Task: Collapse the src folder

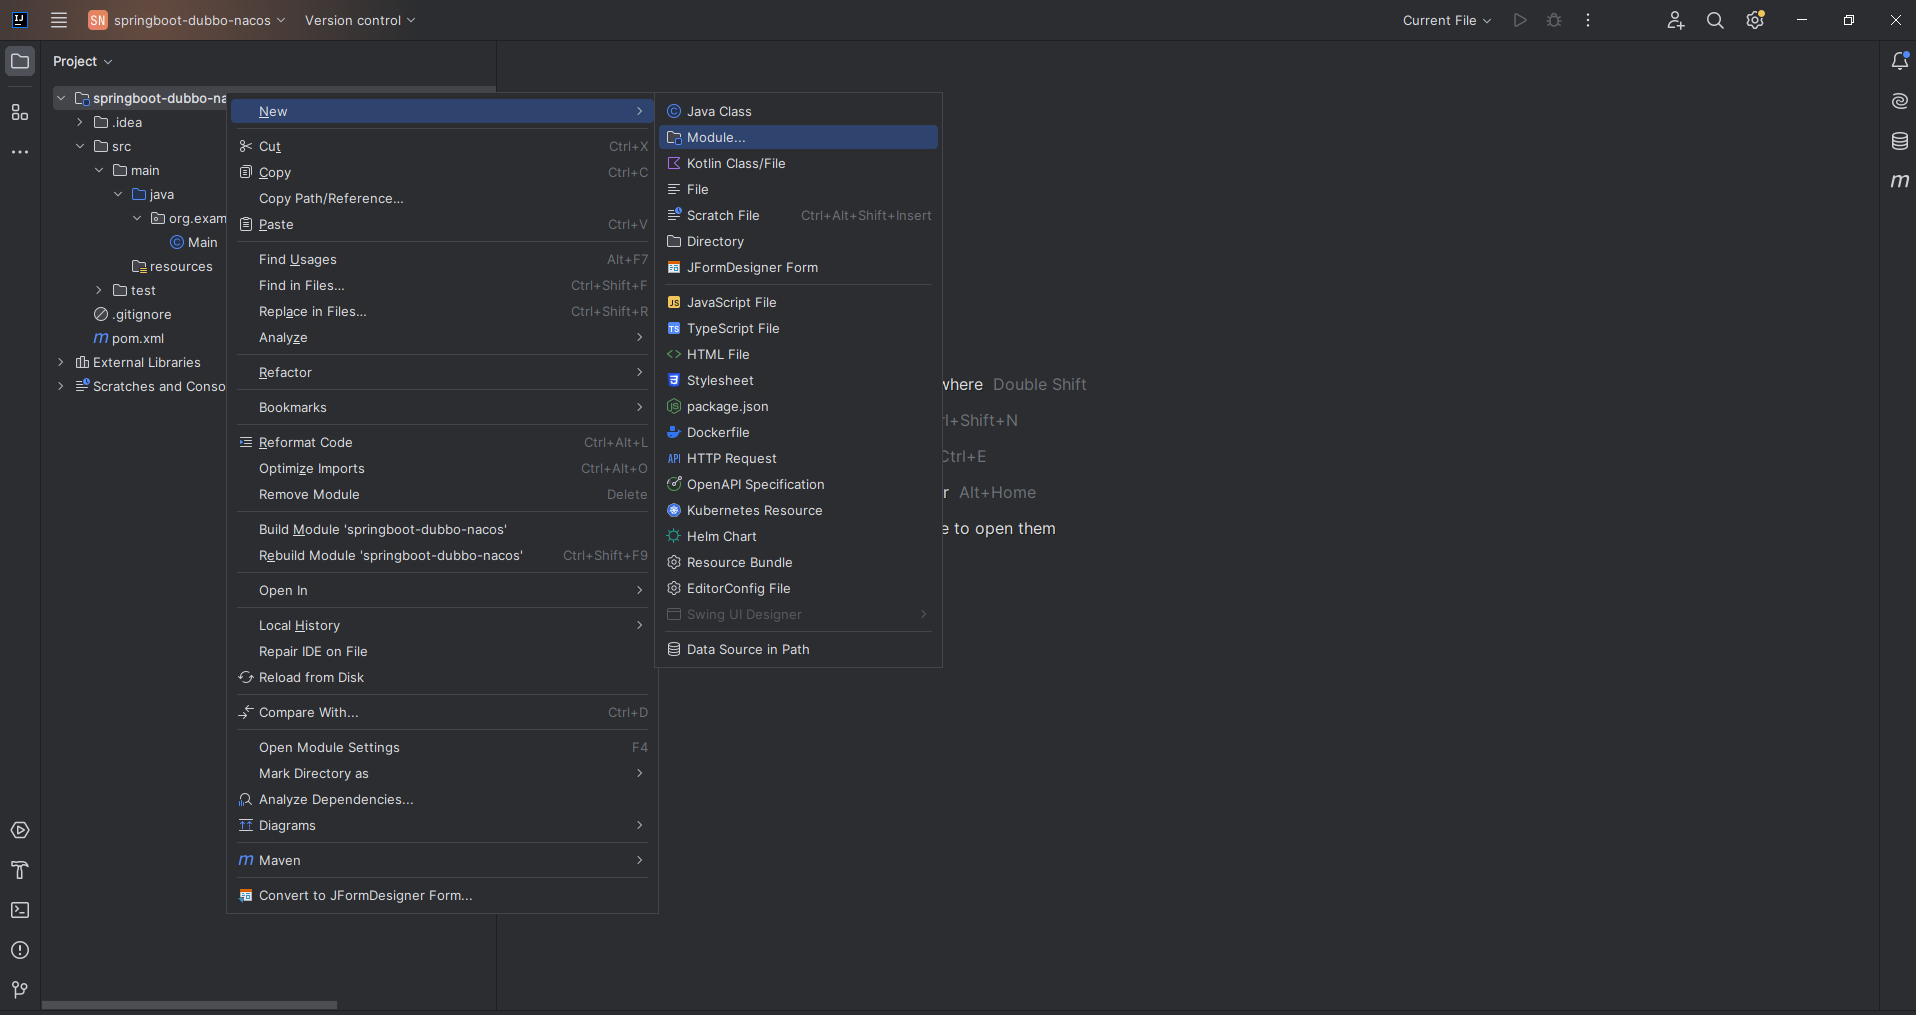Action: 80,146
